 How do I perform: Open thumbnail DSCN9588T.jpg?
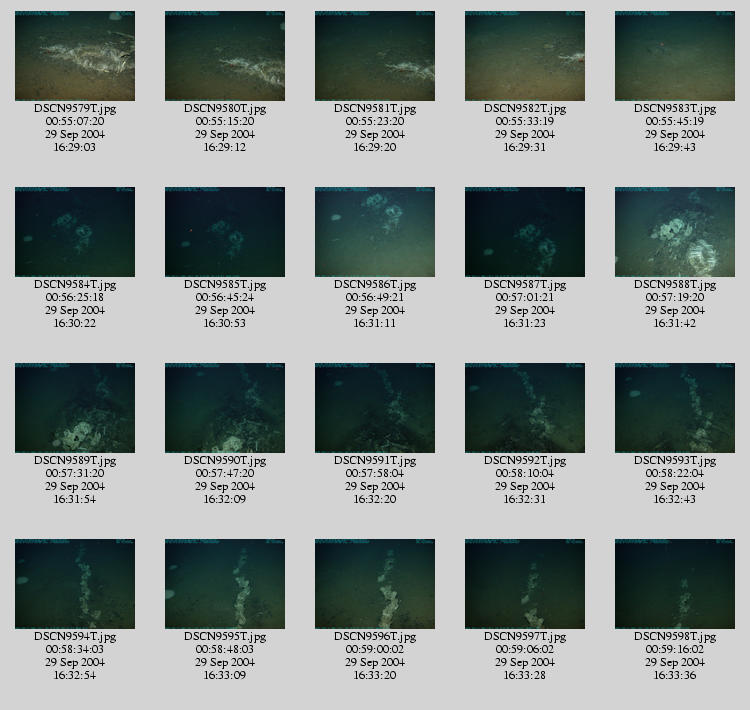[675, 232]
